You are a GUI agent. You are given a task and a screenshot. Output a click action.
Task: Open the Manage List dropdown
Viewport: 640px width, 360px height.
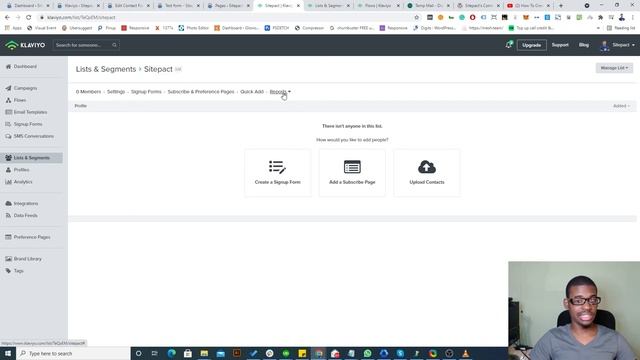(614, 68)
